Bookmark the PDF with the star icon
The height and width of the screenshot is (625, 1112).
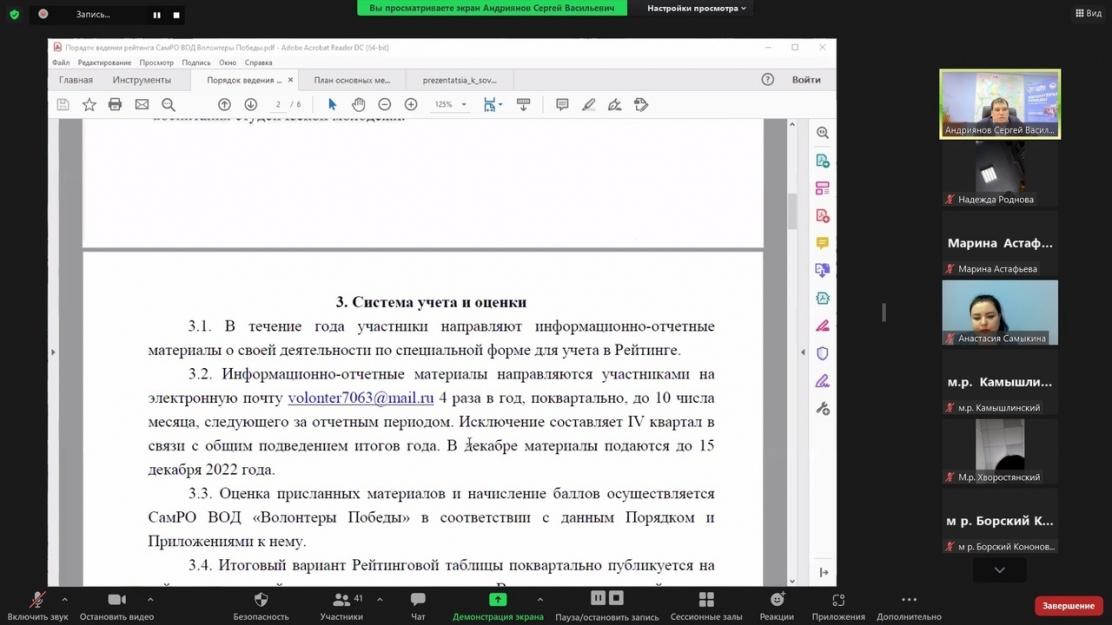click(x=89, y=105)
